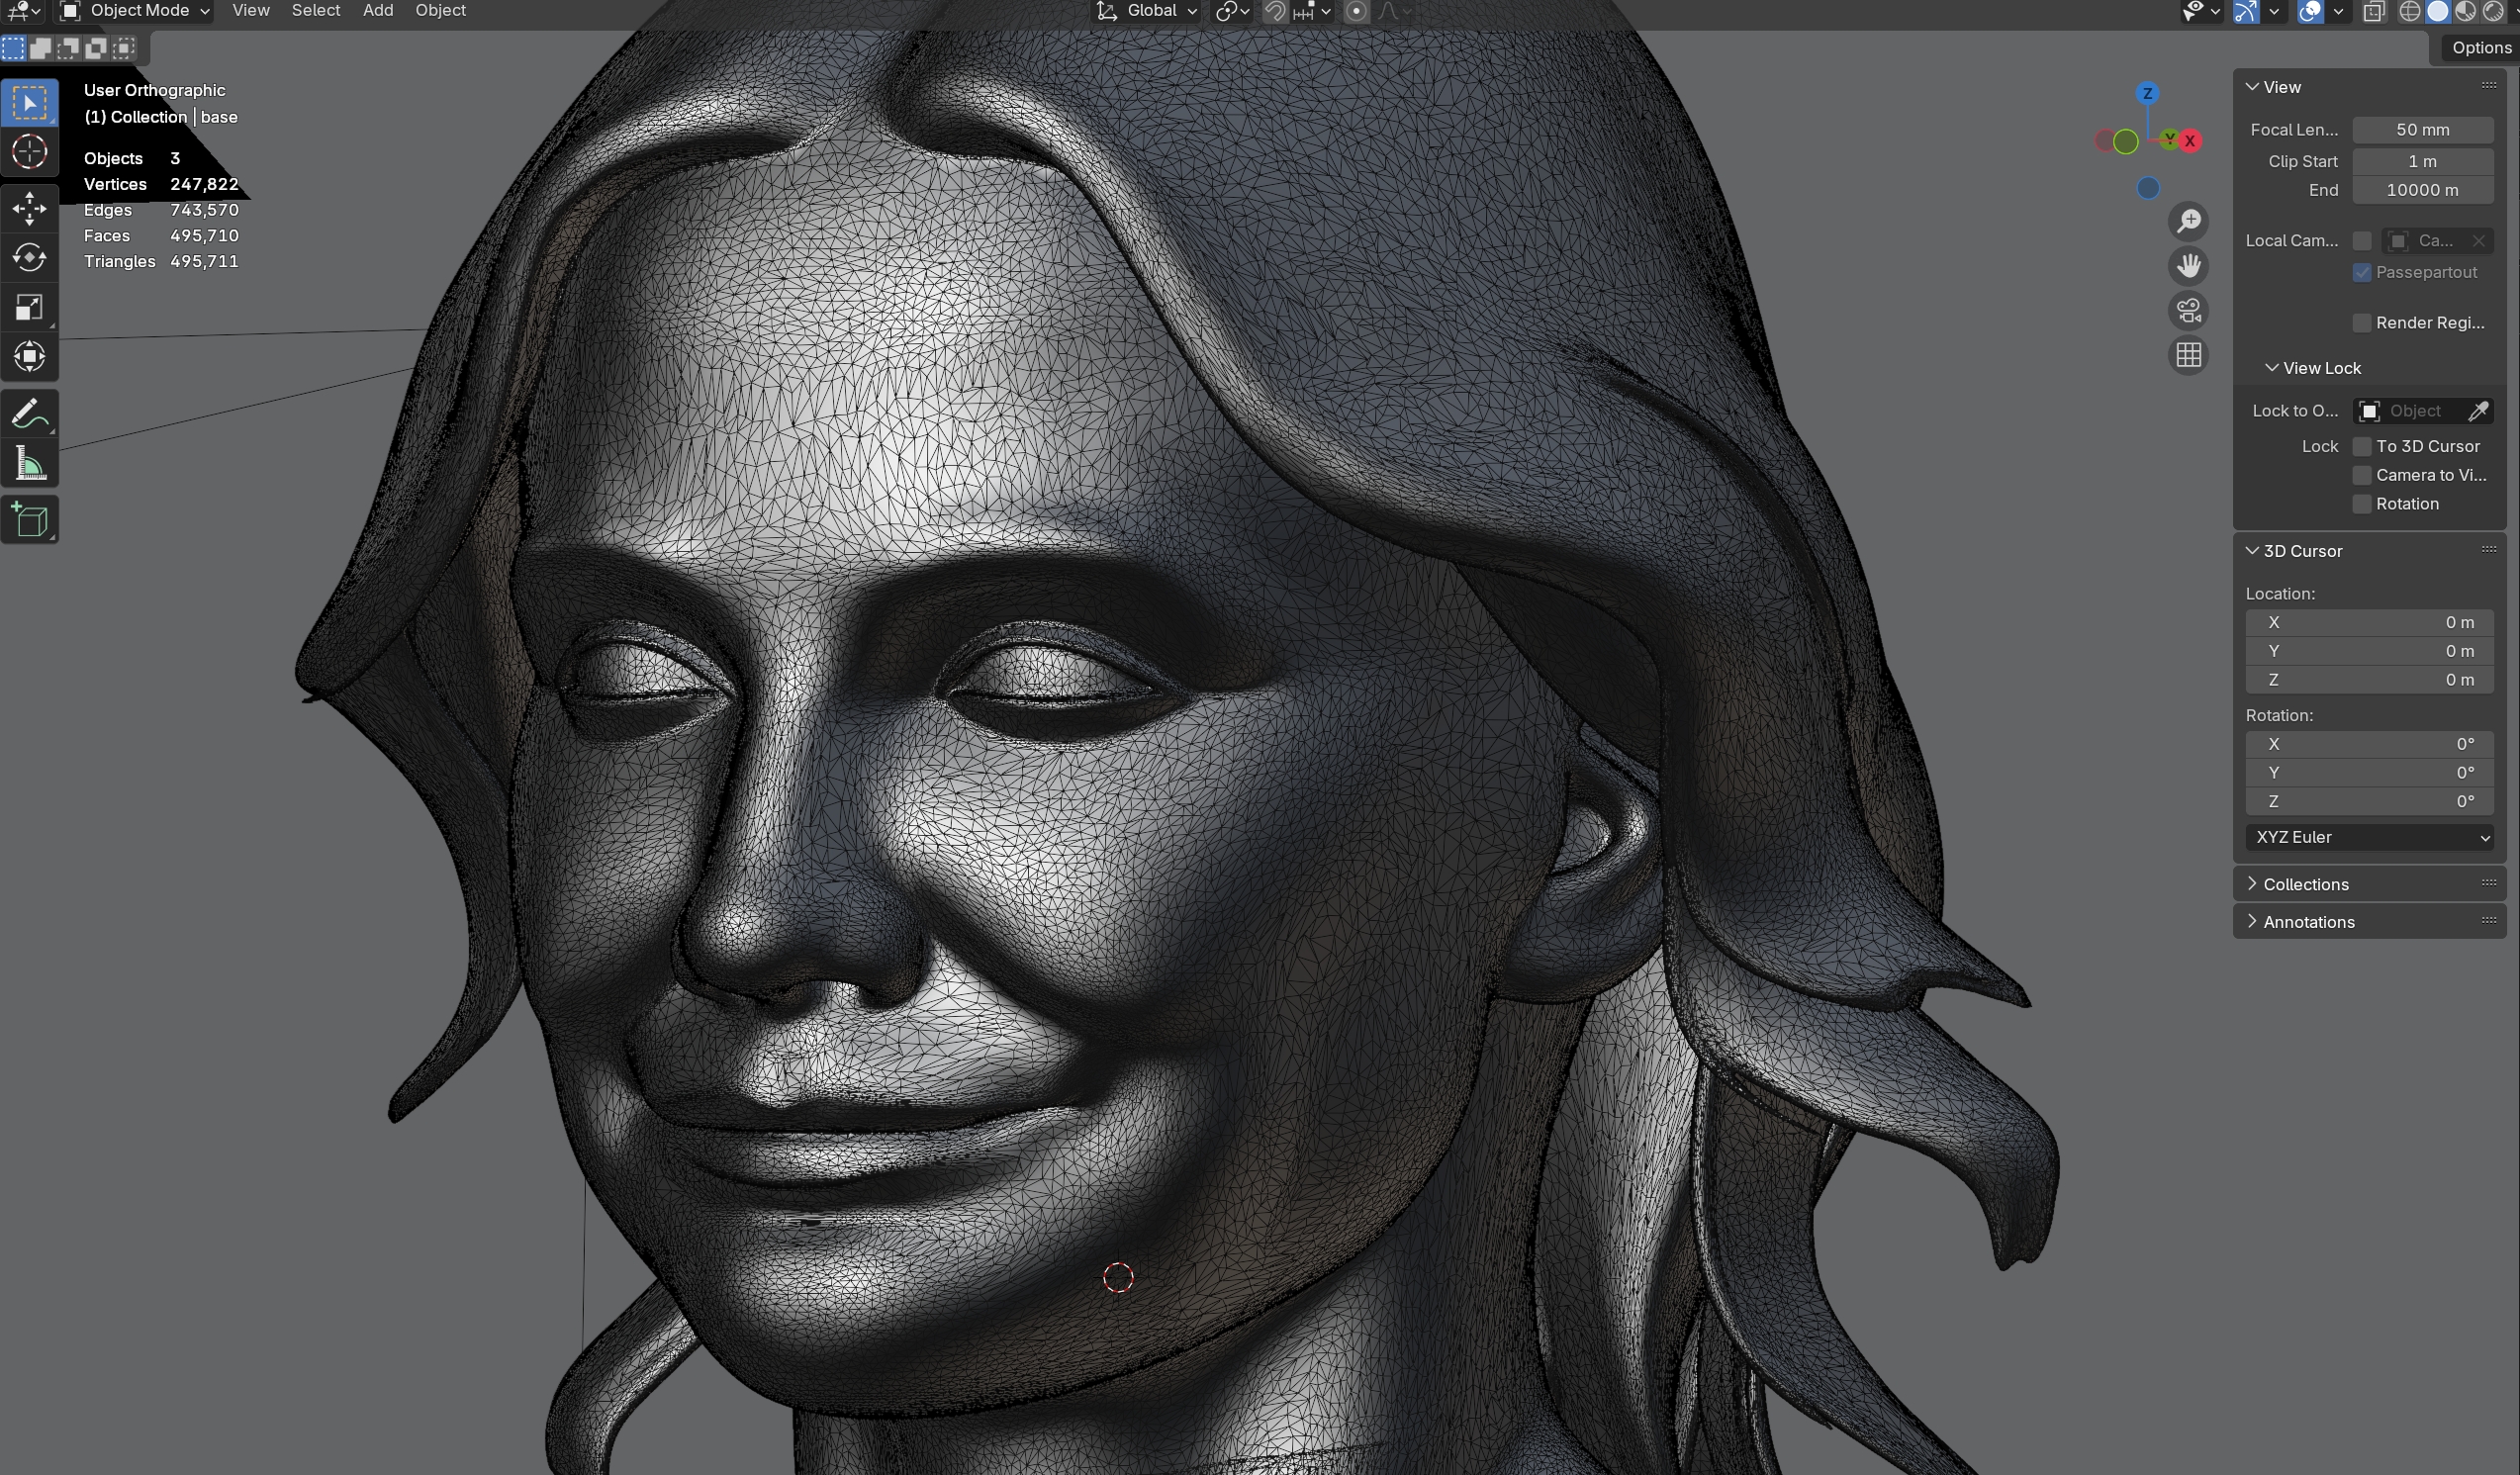
Task: Open the Select menu
Action: coord(315,11)
